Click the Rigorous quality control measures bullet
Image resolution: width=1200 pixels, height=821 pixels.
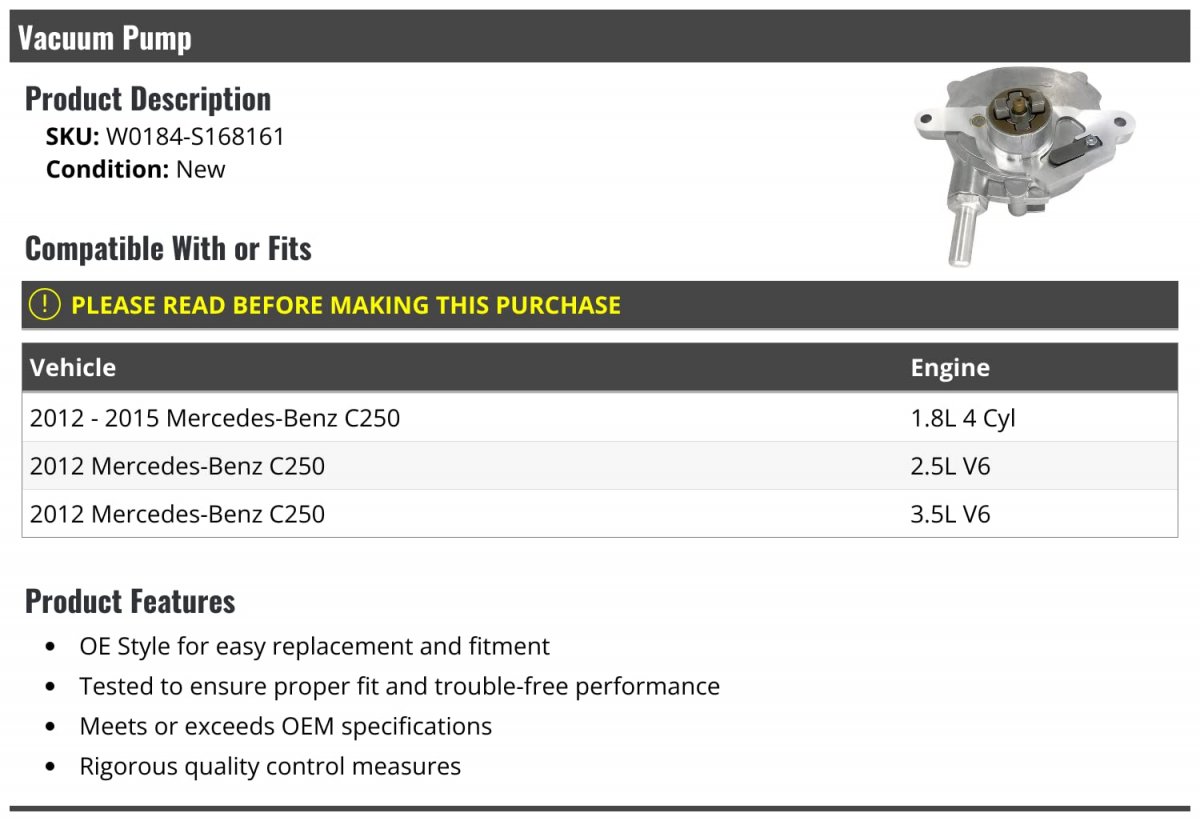click(x=270, y=767)
